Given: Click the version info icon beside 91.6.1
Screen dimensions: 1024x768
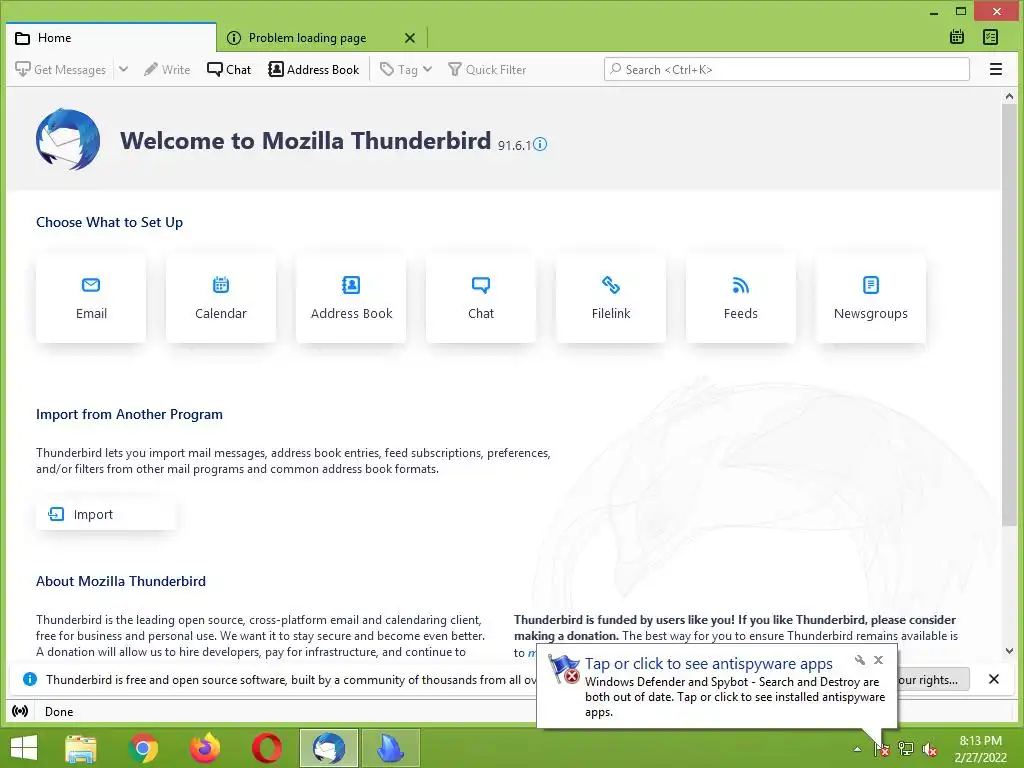Looking at the screenshot, I should (x=540, y=144).
